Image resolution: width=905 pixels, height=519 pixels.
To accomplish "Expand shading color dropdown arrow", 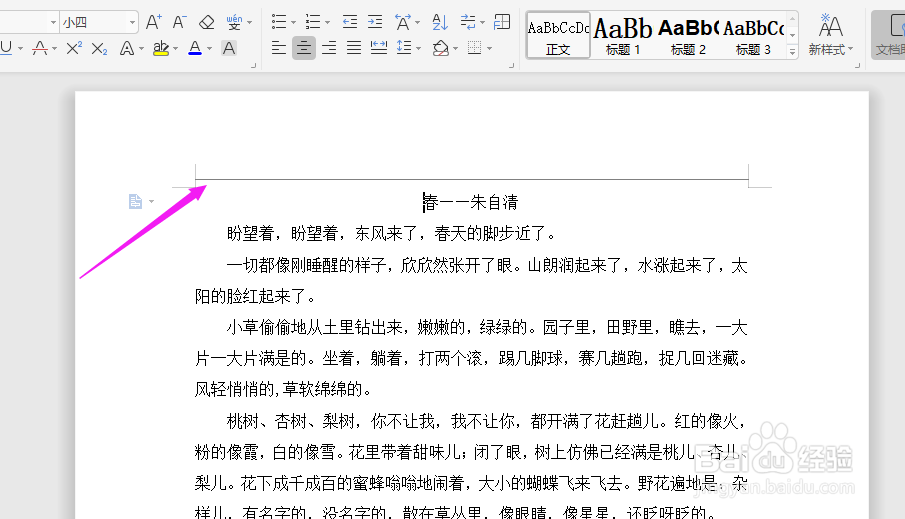I will pyautogui.click(x=455, y=48).
